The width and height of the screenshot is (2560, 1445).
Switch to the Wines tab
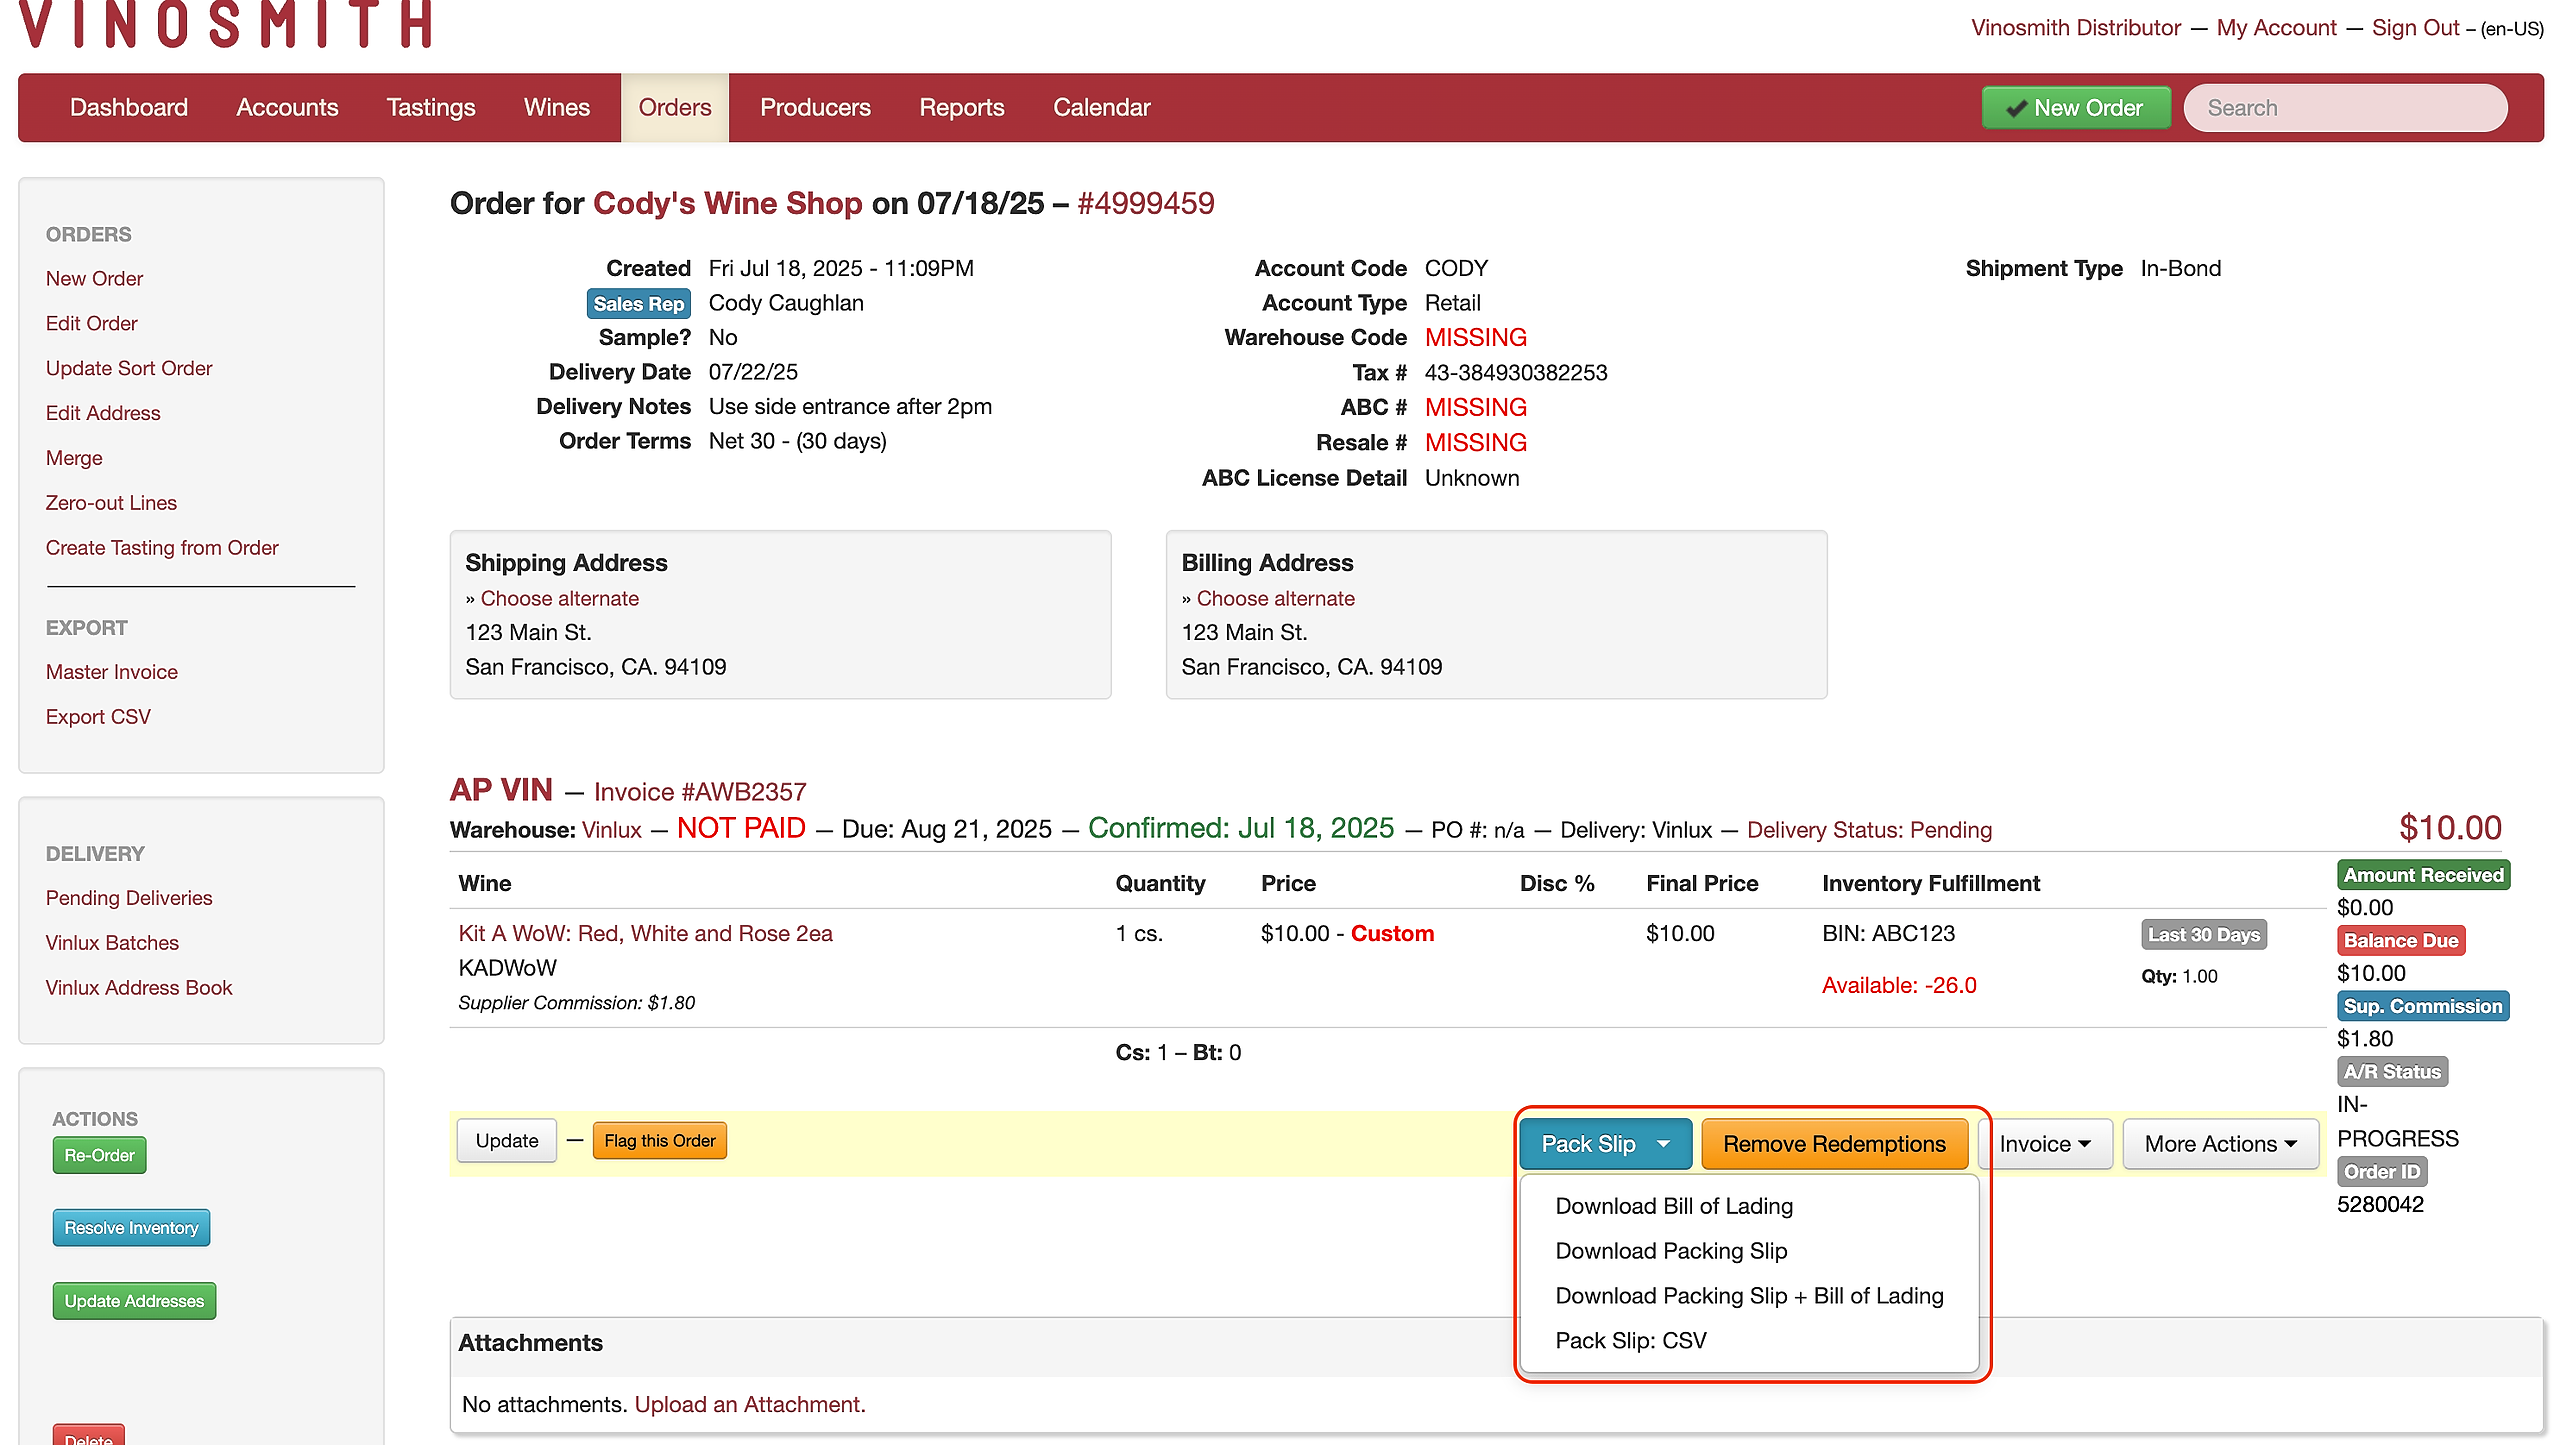(557, 107)
